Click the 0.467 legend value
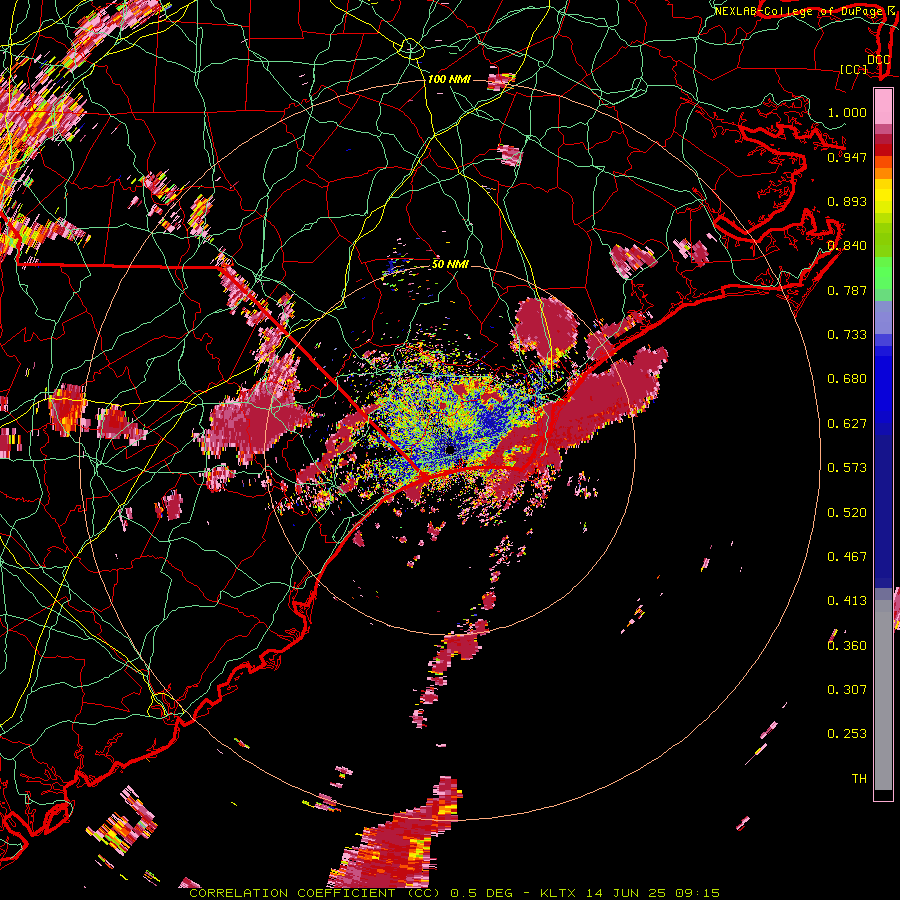This screenshot has width=900, height=900. point(847,557)
